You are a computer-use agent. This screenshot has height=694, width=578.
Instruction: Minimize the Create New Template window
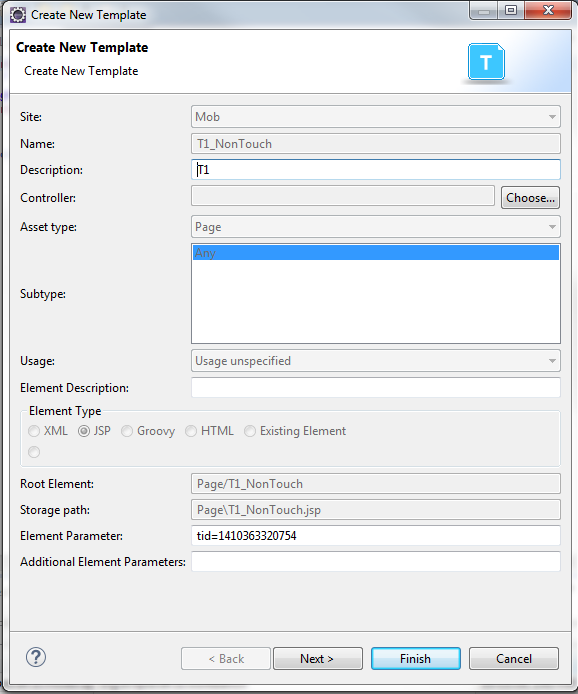tap(484, 11)
